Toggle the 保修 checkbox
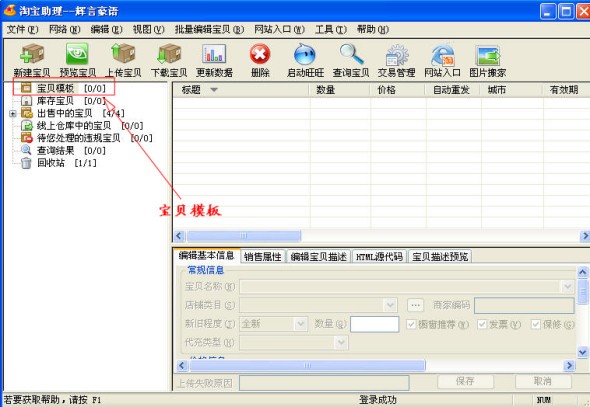Viewport: 590px width, 407px height. (x=536, y=324)
